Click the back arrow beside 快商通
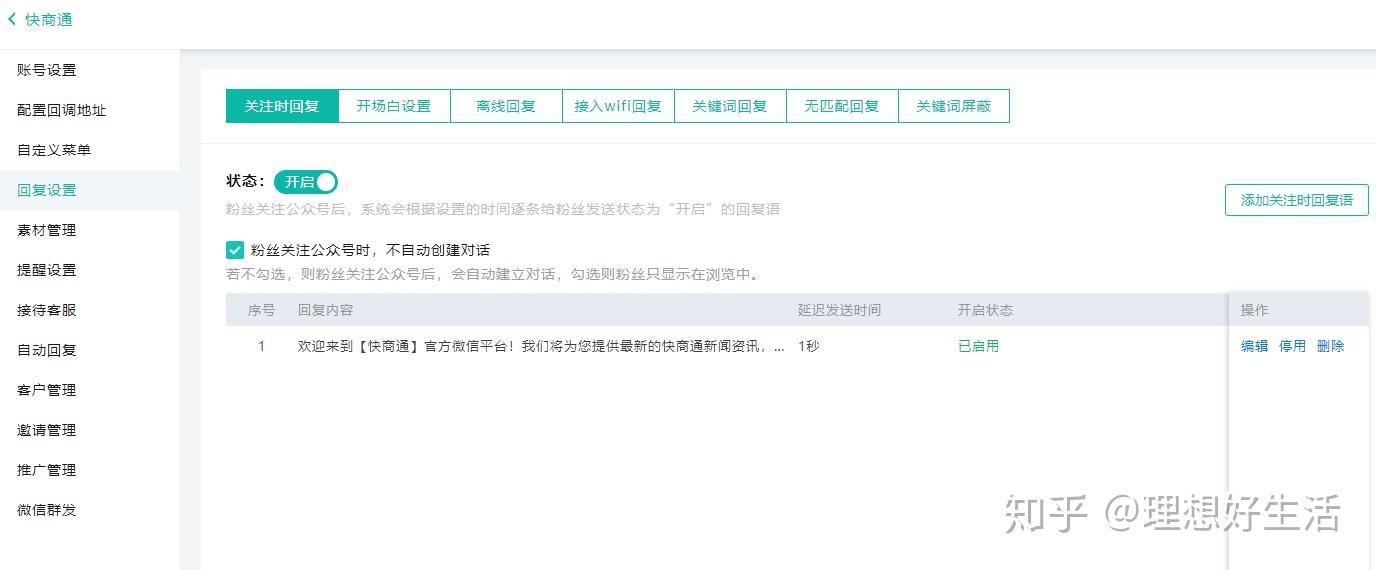This screenshot has width=1376, height=570. click(12, 20)
